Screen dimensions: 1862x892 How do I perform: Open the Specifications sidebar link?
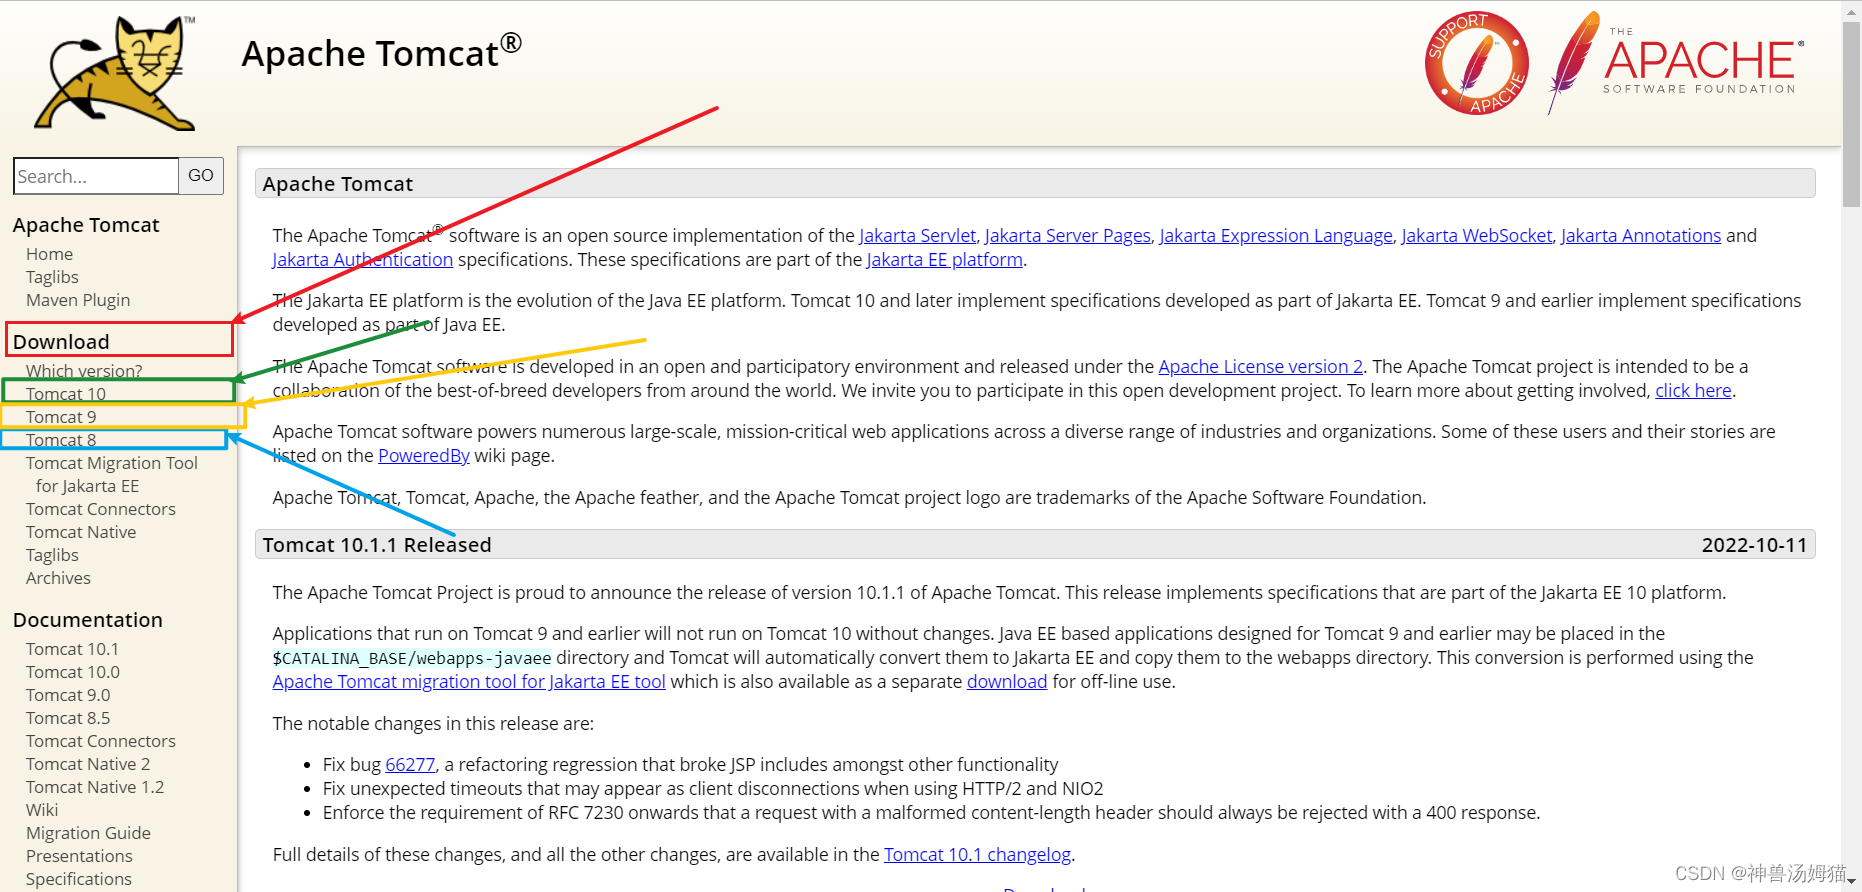(79, 879)
